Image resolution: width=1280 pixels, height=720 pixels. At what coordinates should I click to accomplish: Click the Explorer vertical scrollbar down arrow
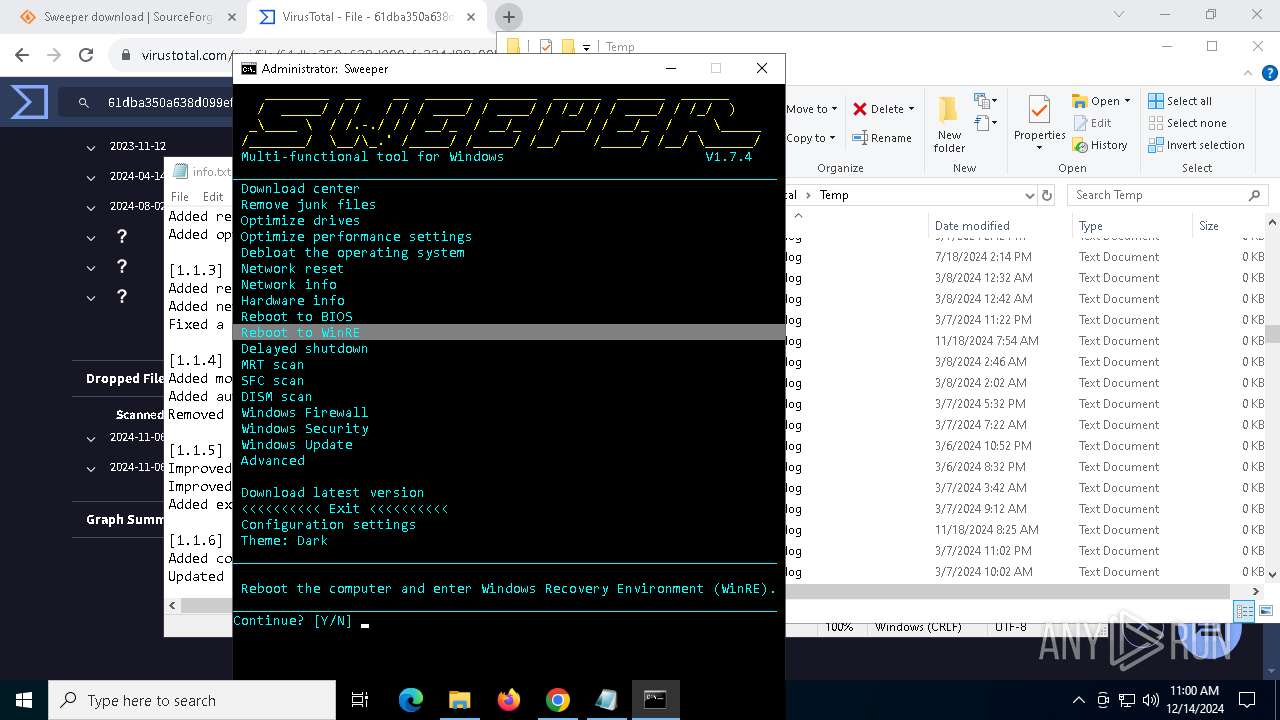(x=1272, y=574)
